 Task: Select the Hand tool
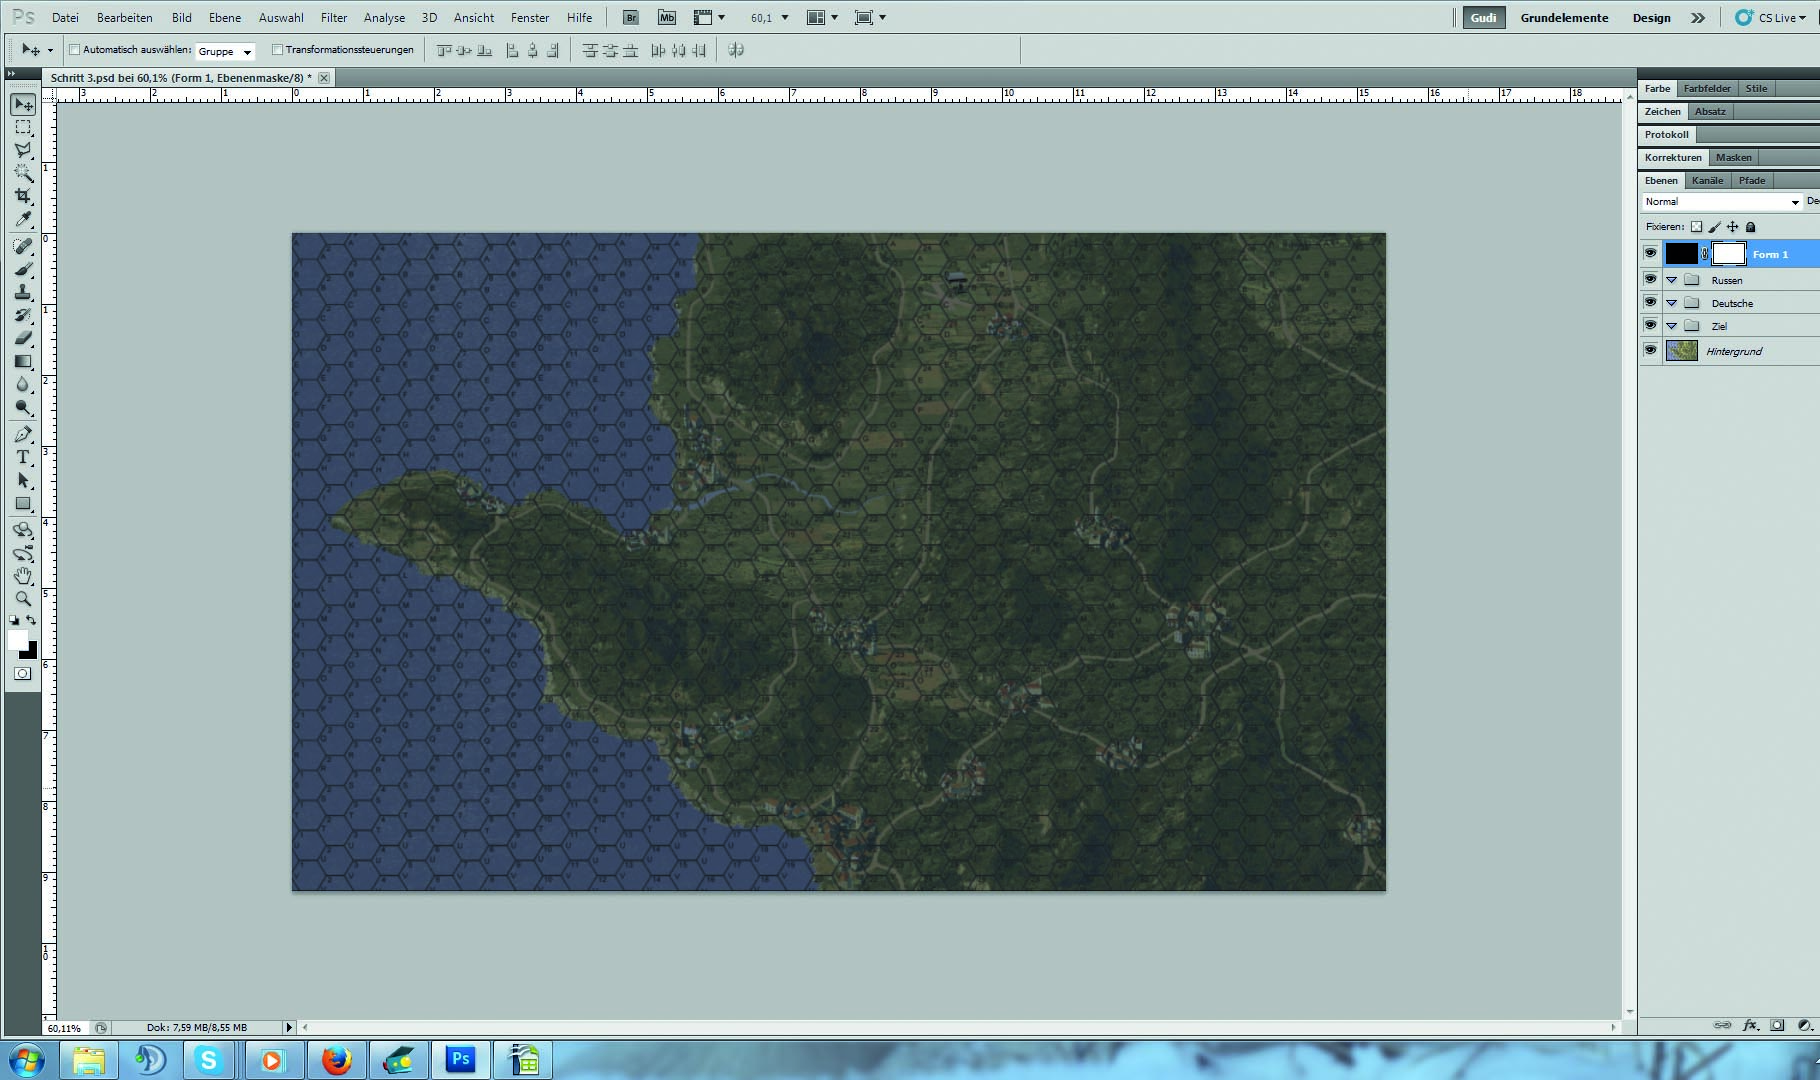point(23,576)
